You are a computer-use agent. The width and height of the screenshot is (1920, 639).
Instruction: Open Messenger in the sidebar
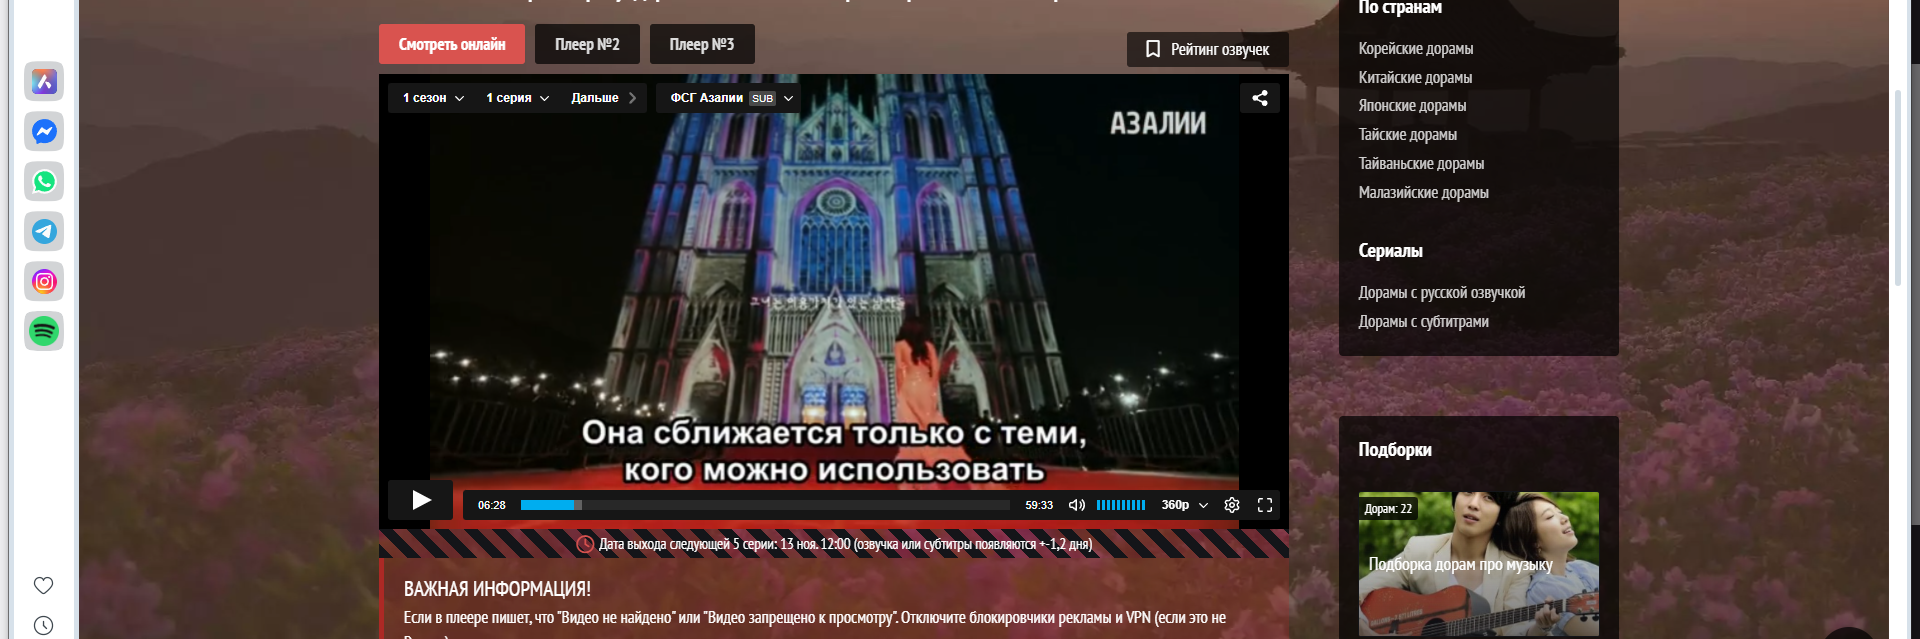coord(44,131)
